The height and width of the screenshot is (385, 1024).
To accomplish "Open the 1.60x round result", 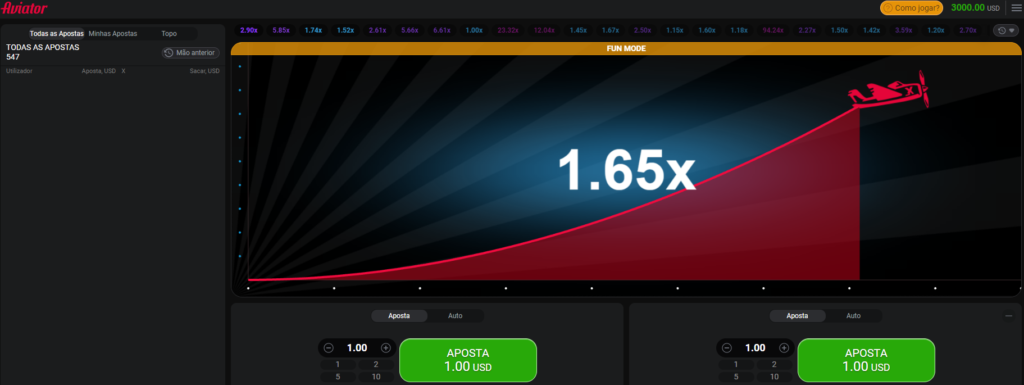I will tap(707, 30).
